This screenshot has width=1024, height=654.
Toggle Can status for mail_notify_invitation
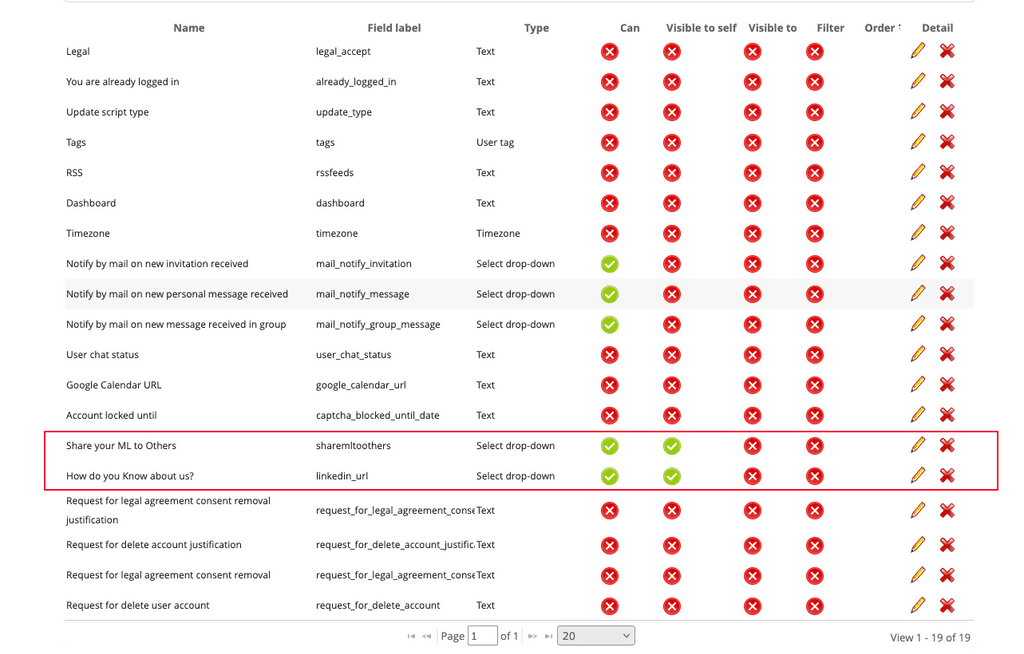(609, 264)
